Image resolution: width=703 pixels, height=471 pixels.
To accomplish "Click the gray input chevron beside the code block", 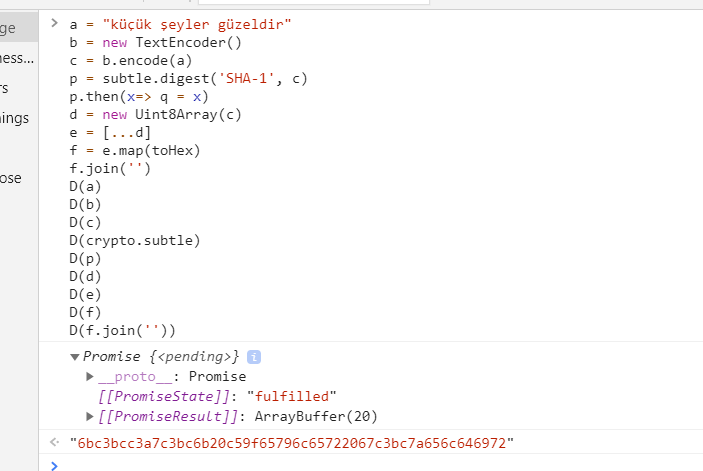I will pyautogui.click(x=54, y=23).
